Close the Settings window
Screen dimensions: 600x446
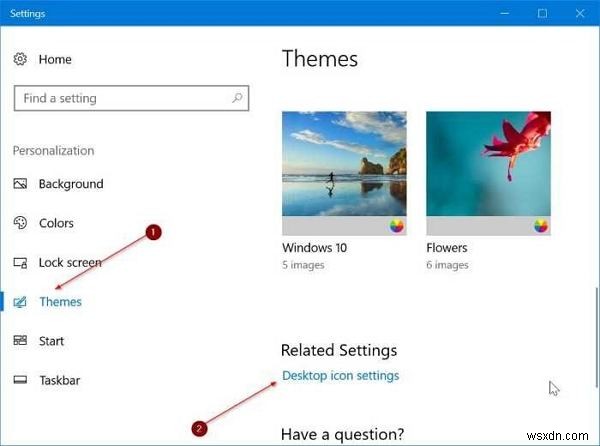point(580,13)
